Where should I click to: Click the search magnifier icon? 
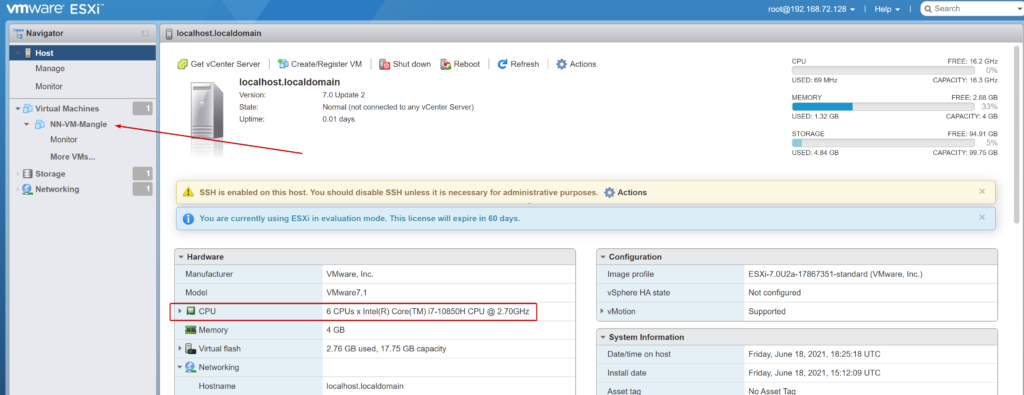pyautogui.click(x=928, y=8)
